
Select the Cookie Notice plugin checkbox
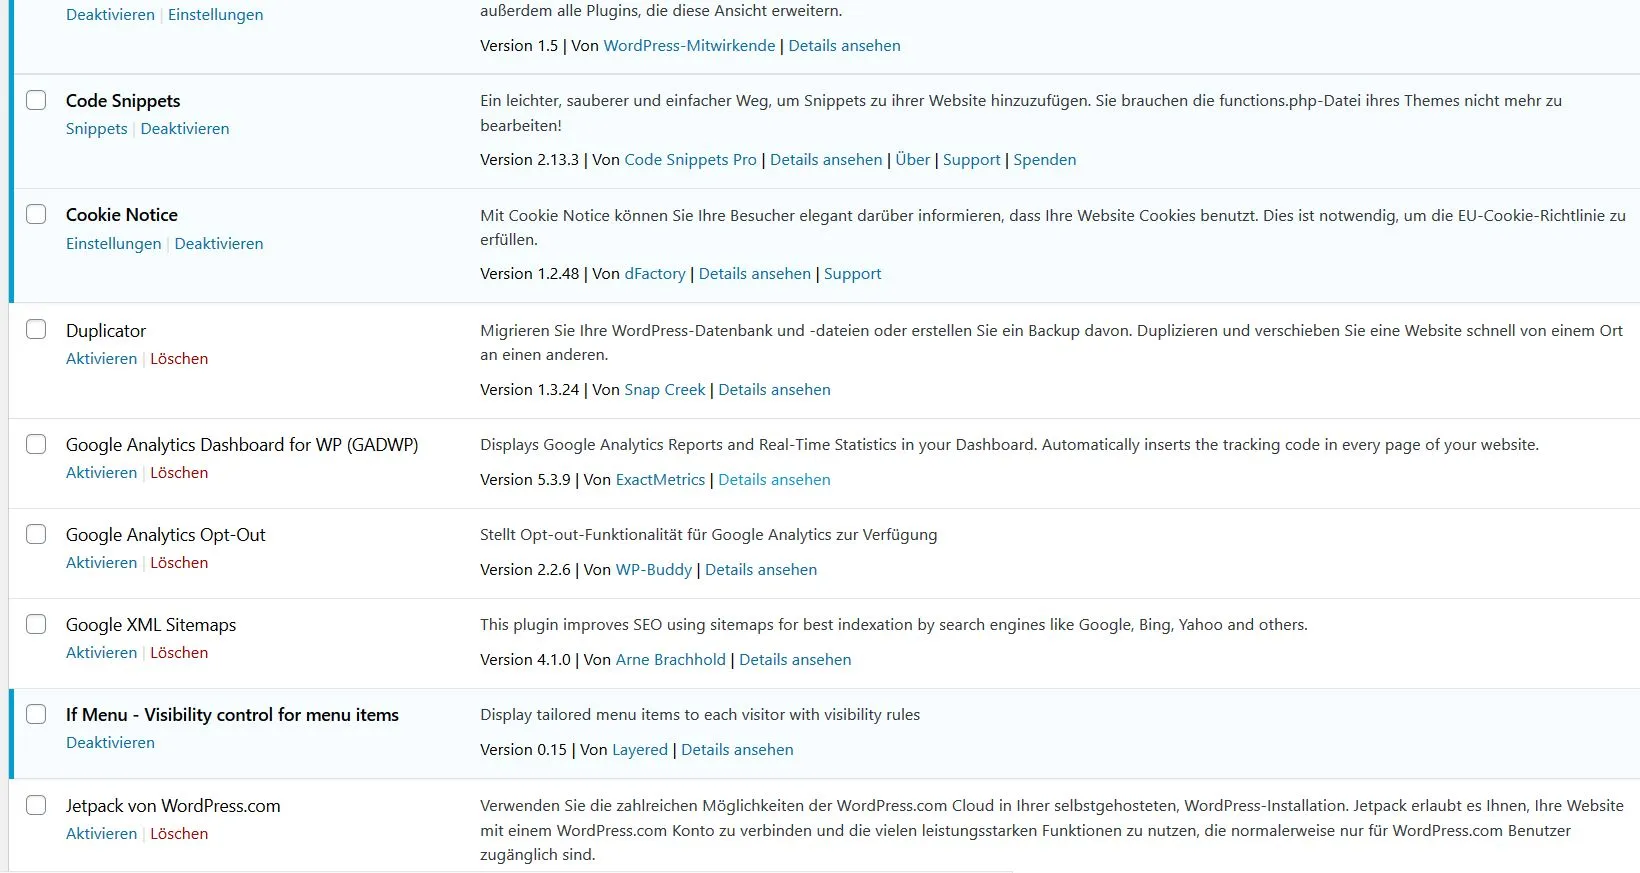pyautogui.click(x=36, y=214)
